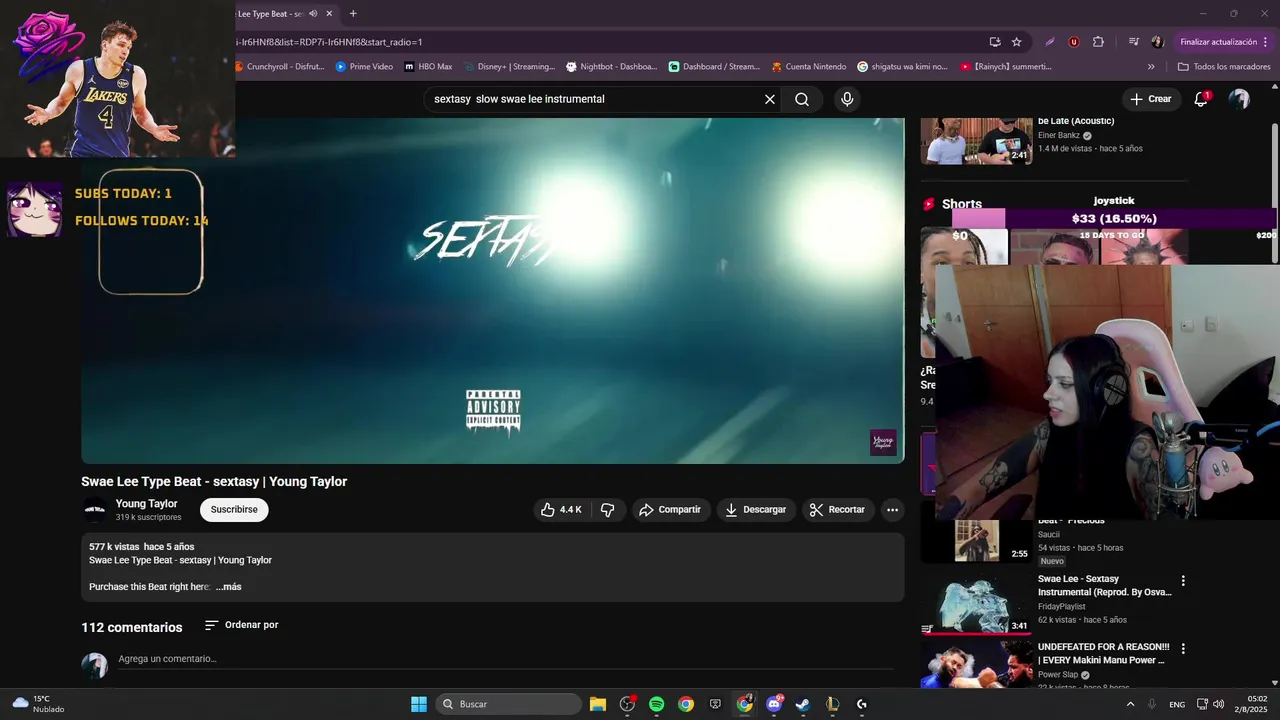Close the Lee Type Beat tab
The height and width of the screenshot is (720, 1280).
[329, 14]
